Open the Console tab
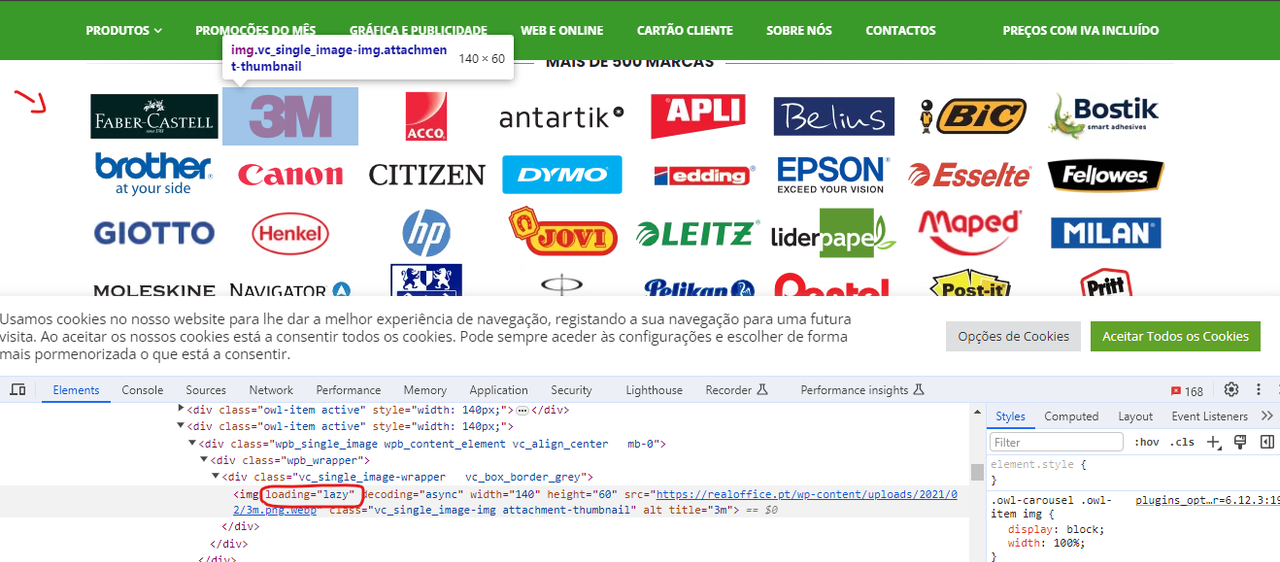Image resolution: width=1280 pixels, height=562 pixels. (x=142, y=390)
